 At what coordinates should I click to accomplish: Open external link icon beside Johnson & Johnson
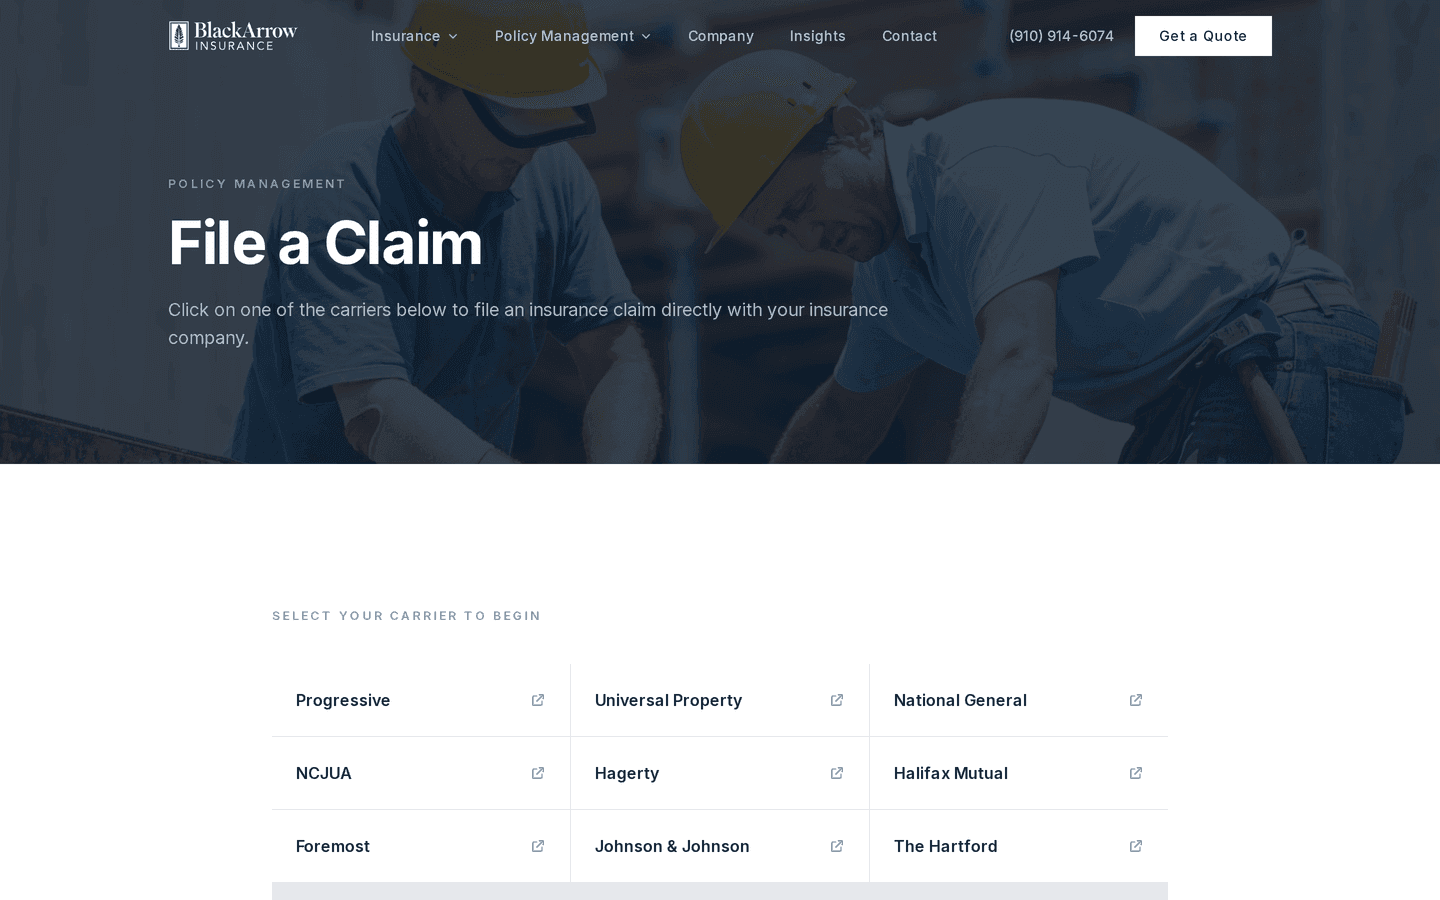tap(837, 846)
